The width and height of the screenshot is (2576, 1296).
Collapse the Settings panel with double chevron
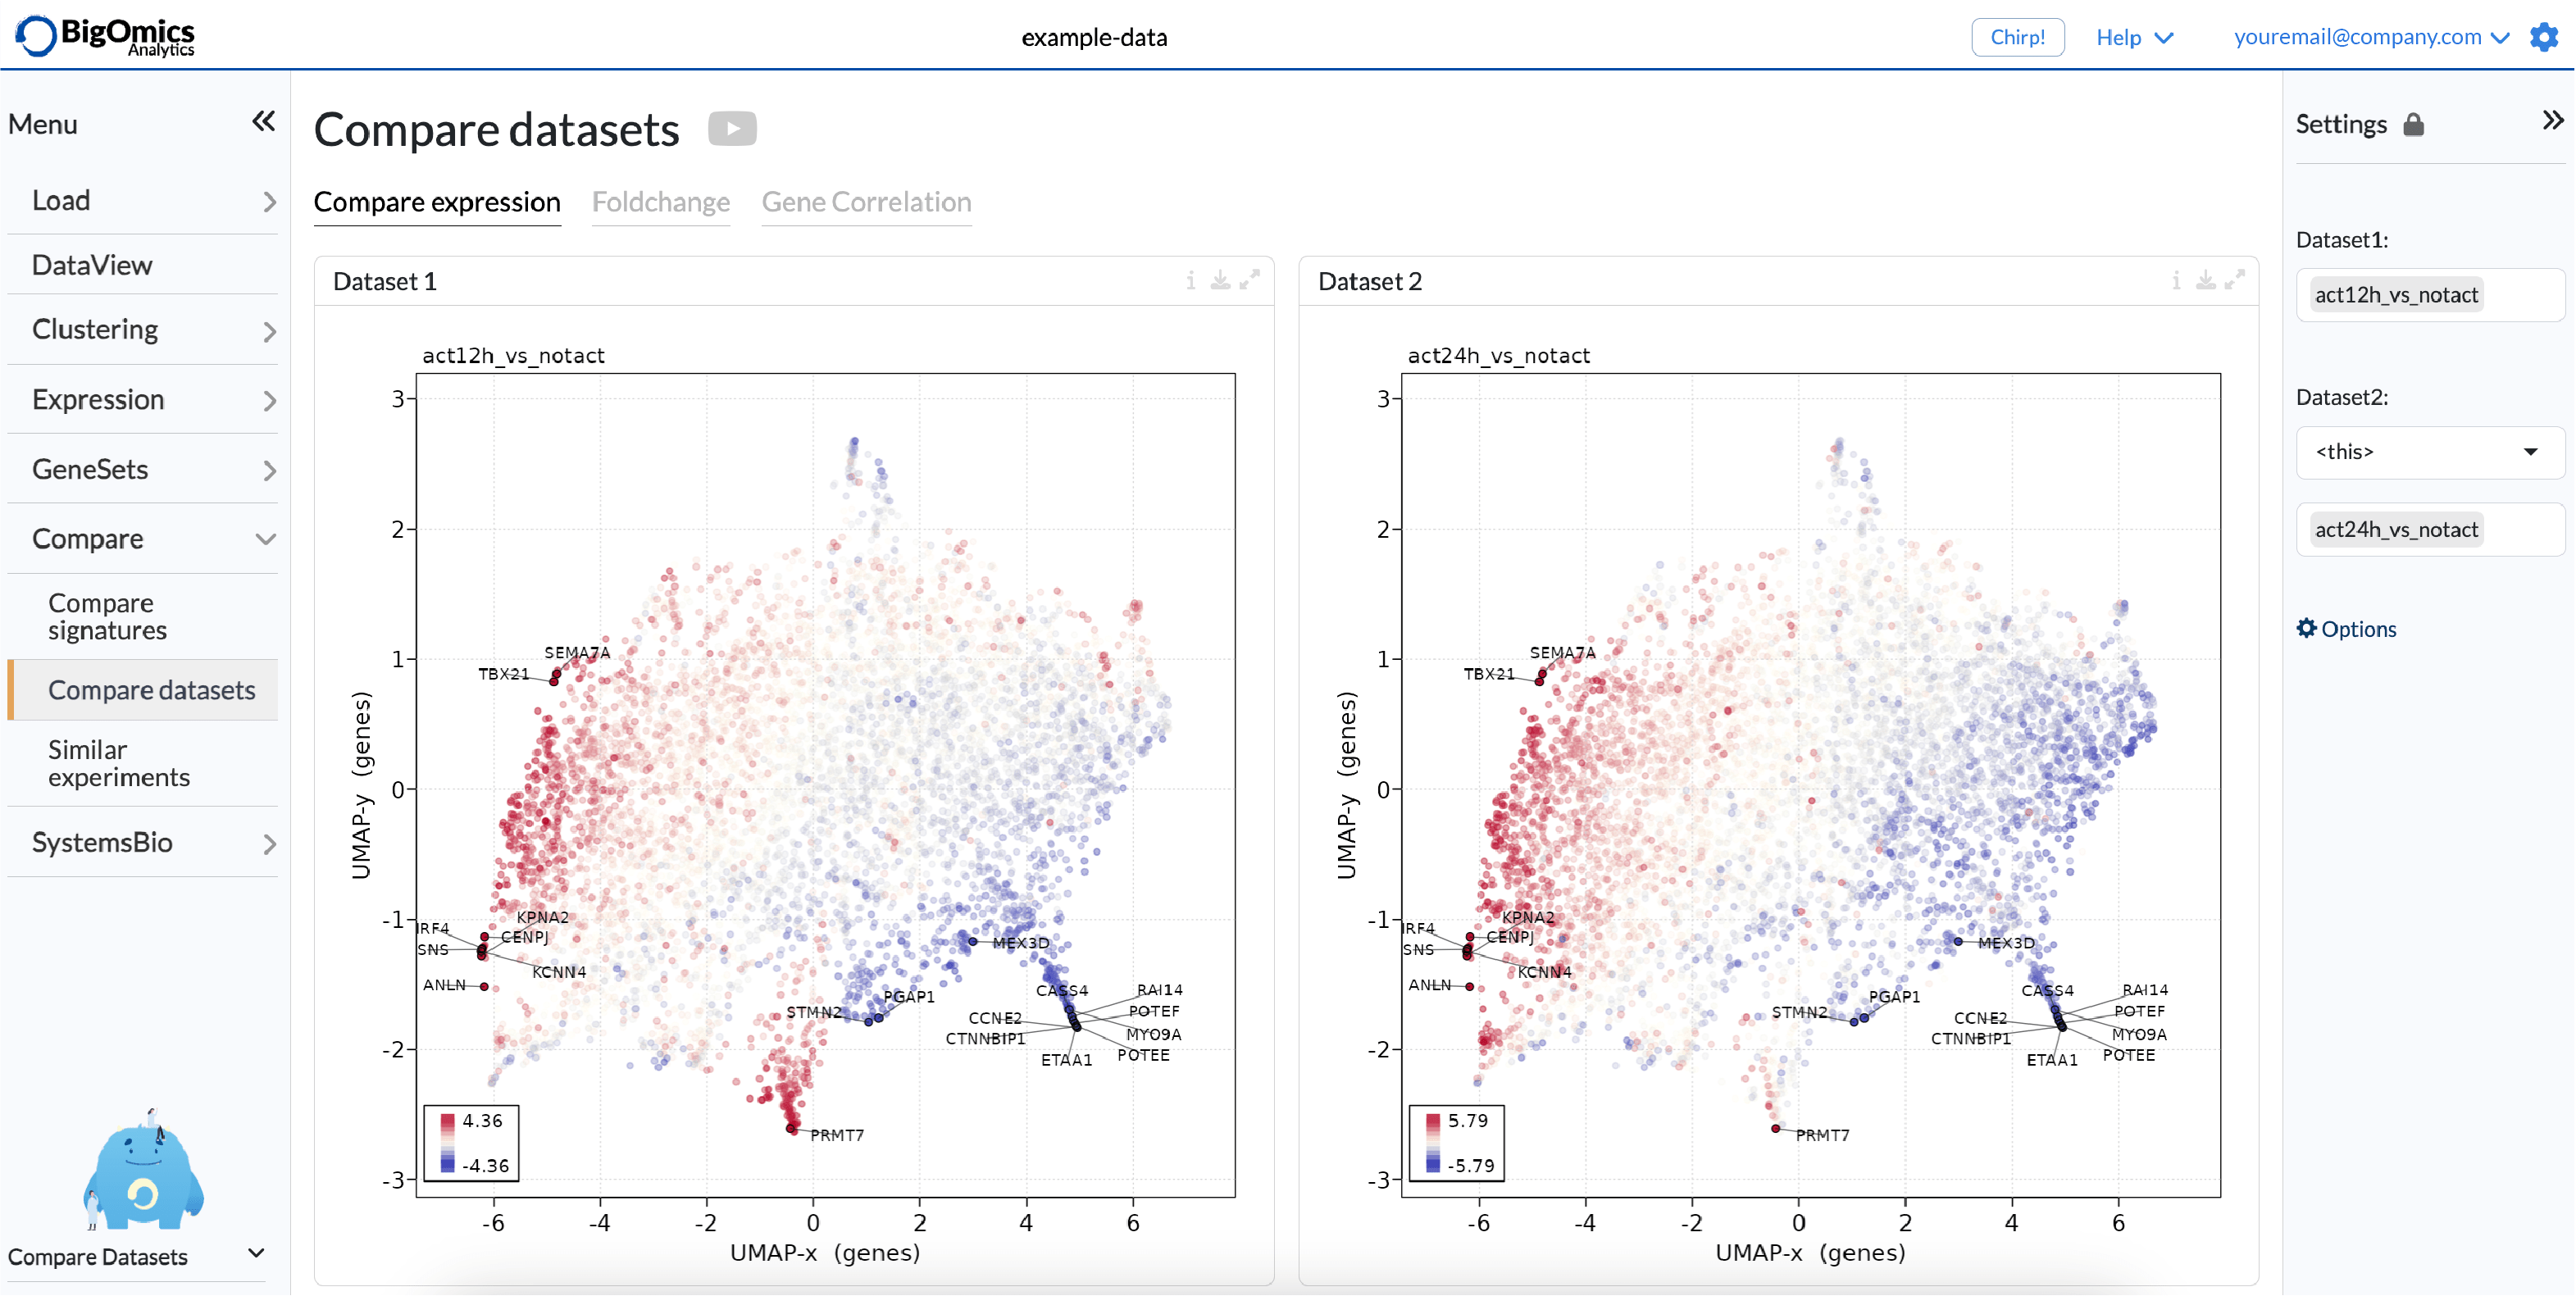2553,121
